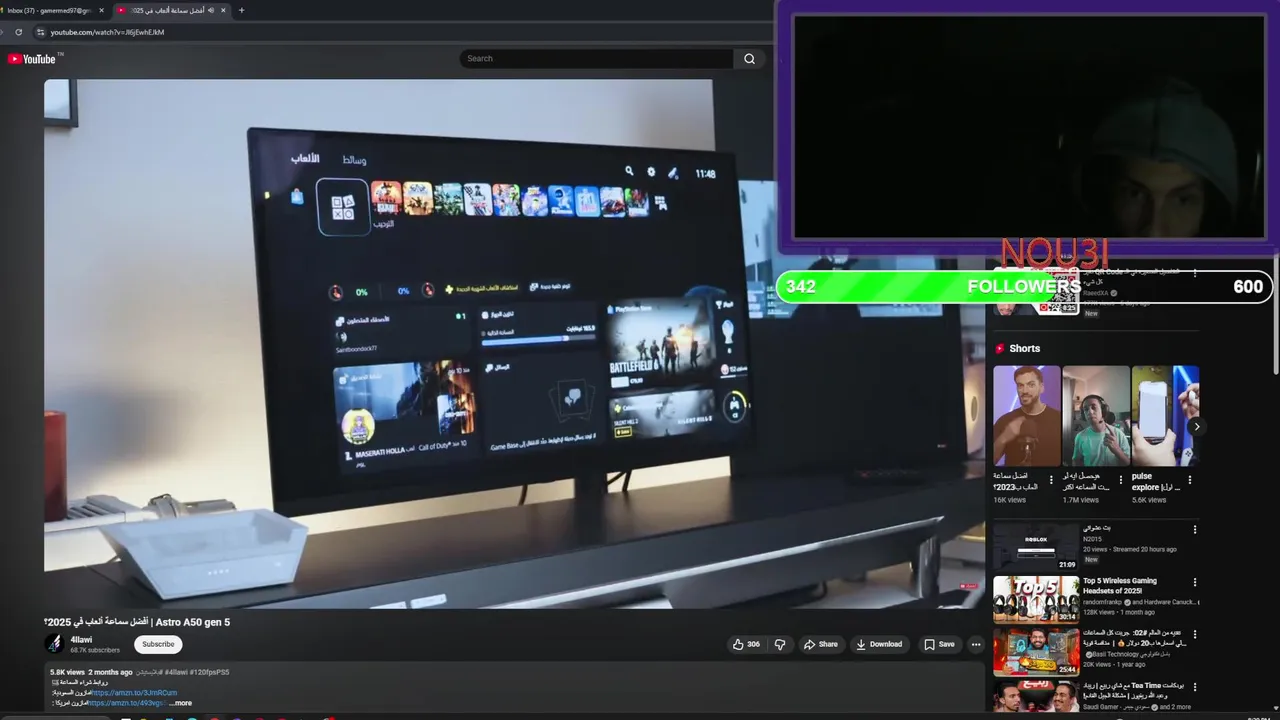Click the 'randomfrankp' channel name
Image resolution: width=1280 pixels, height=720 pixels.
coord(1103,602)
